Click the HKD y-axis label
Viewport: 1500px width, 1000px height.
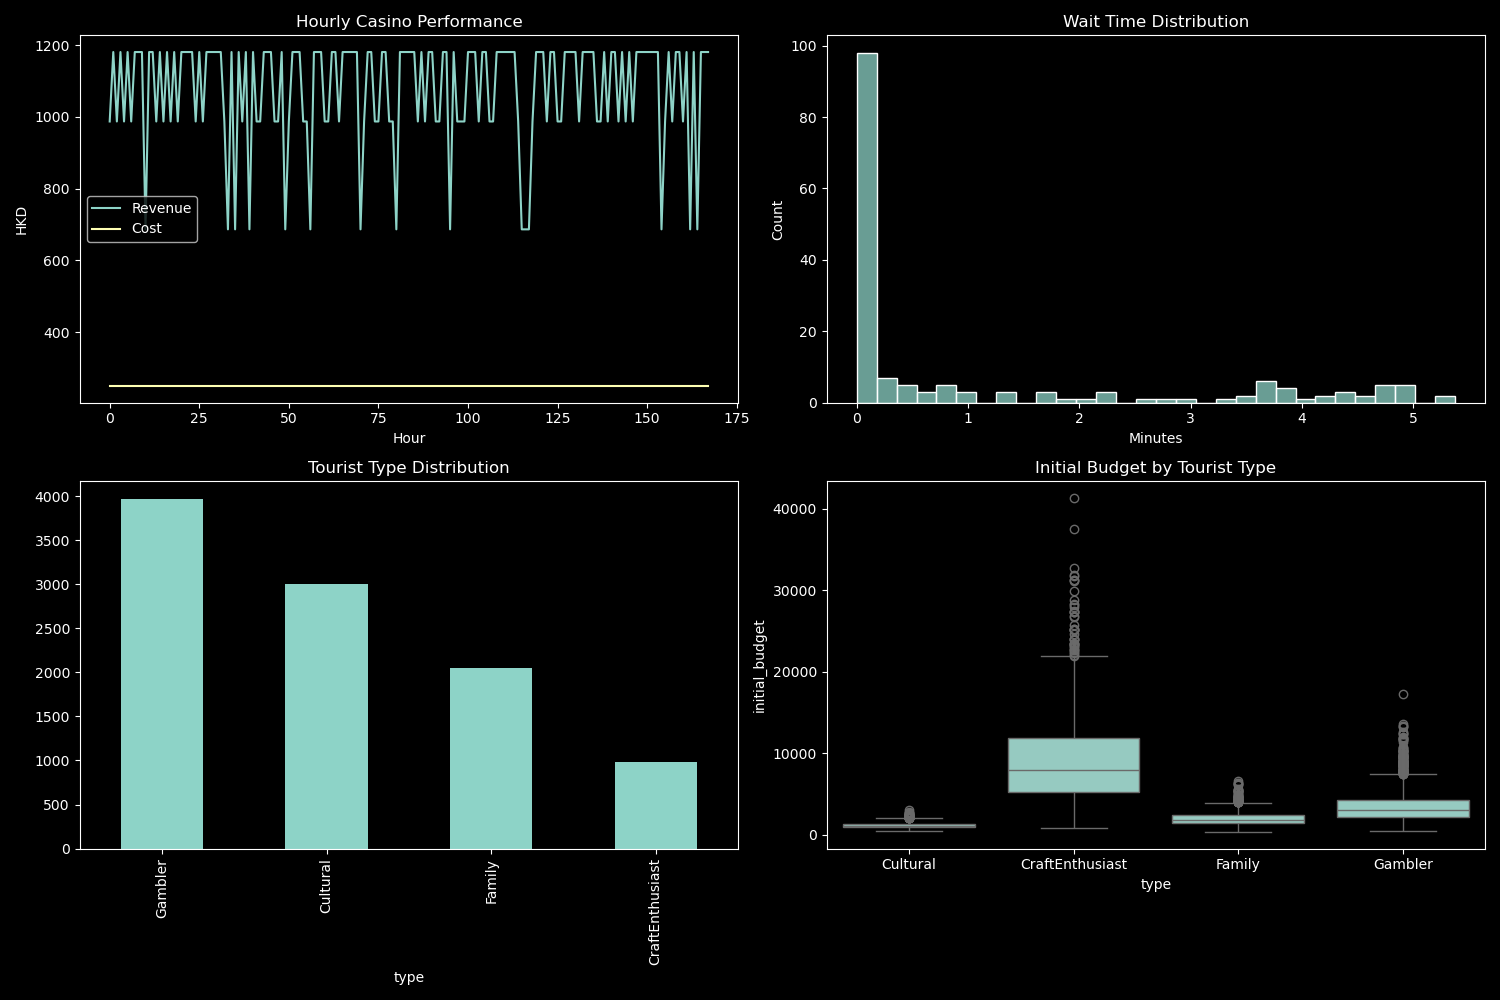click(x=22, y=220)
